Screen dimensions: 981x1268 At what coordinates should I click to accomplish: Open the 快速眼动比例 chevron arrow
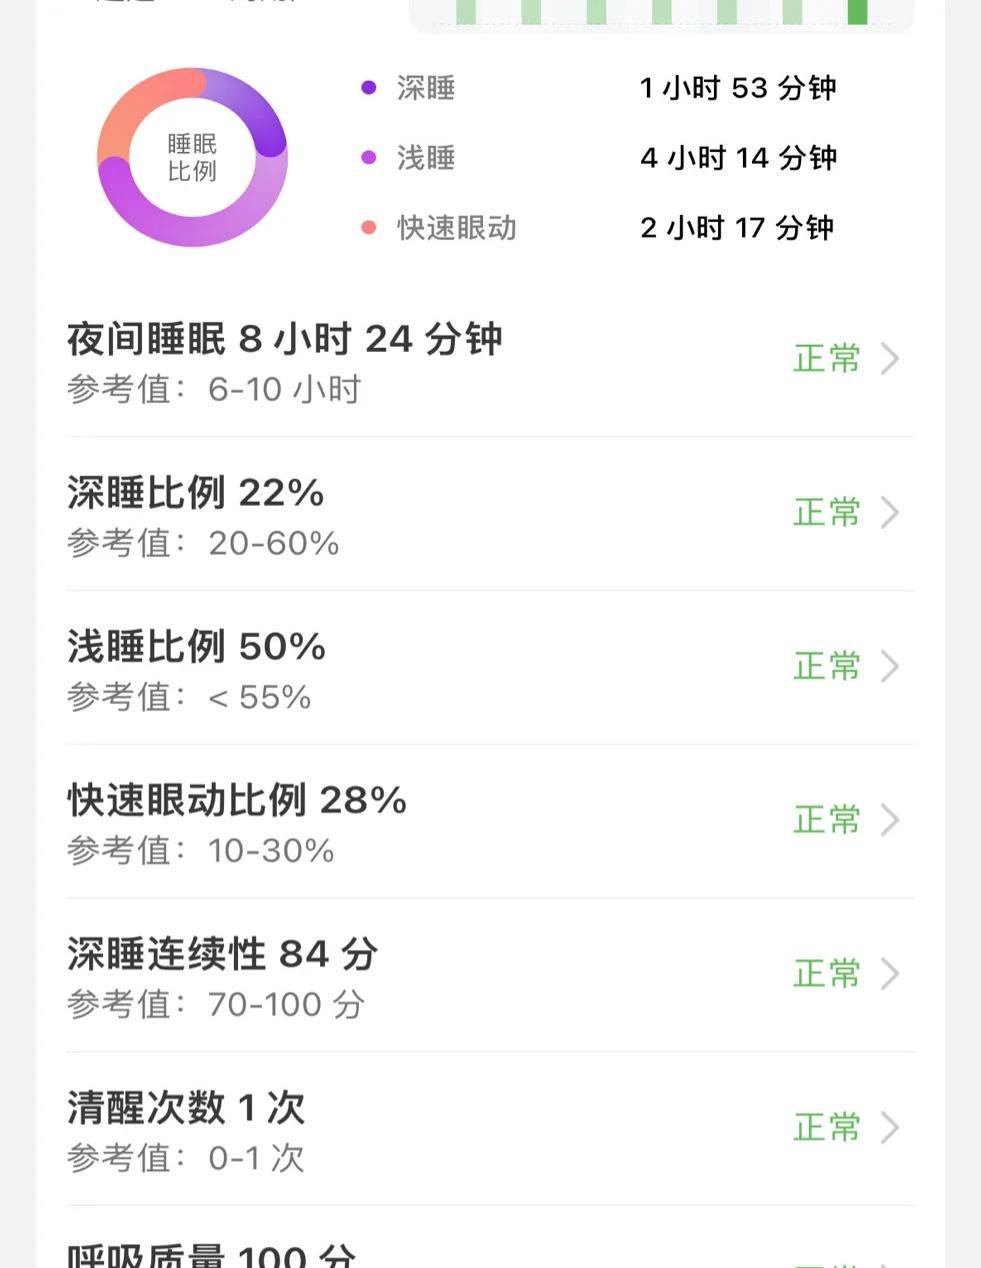pos(889,821)
